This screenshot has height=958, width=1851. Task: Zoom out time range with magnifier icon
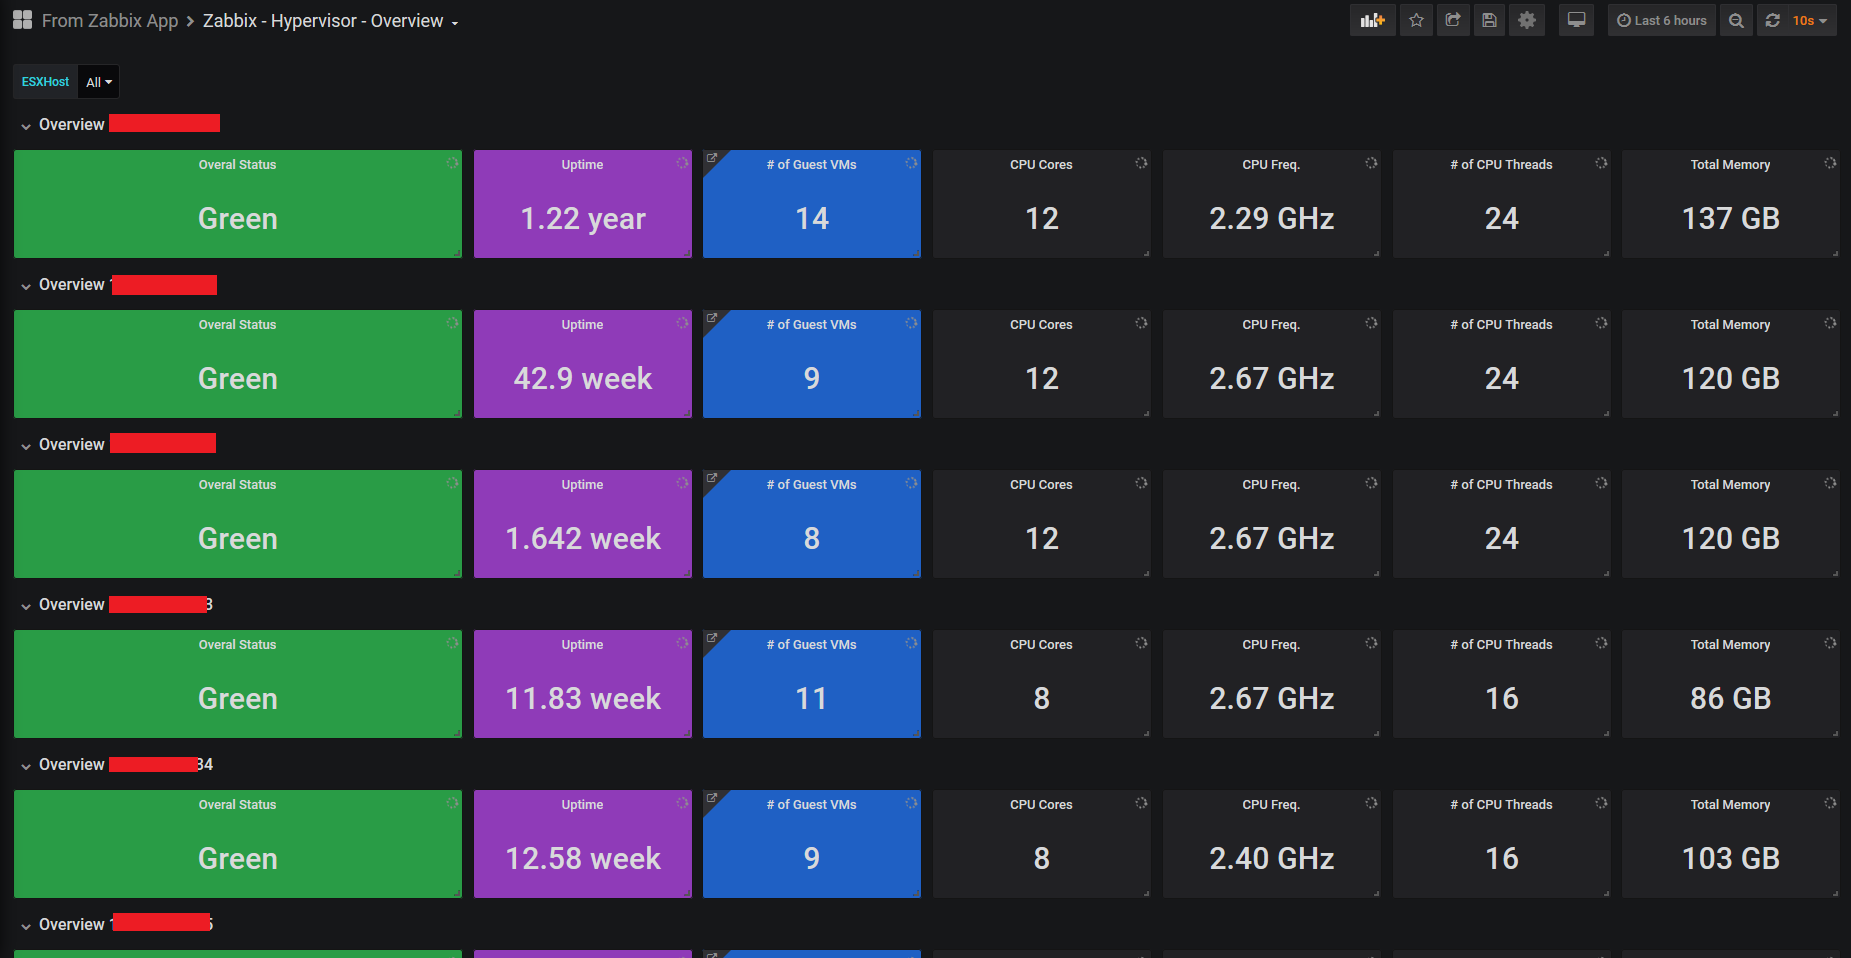[x=1737, y=20]
